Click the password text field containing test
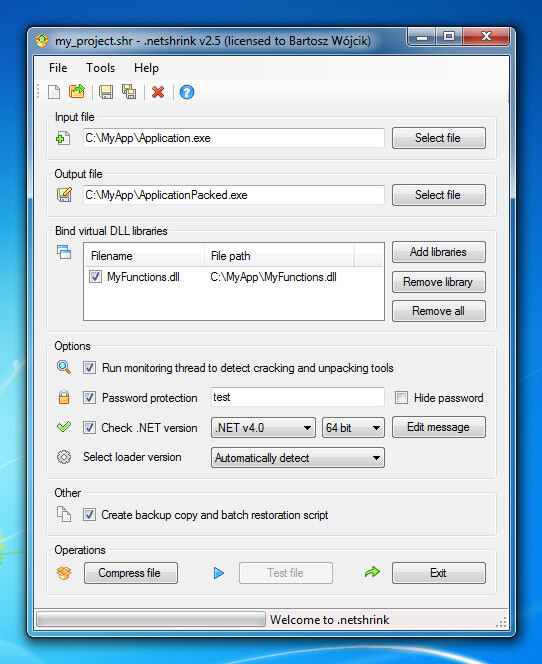 click(x=298, y=397)
